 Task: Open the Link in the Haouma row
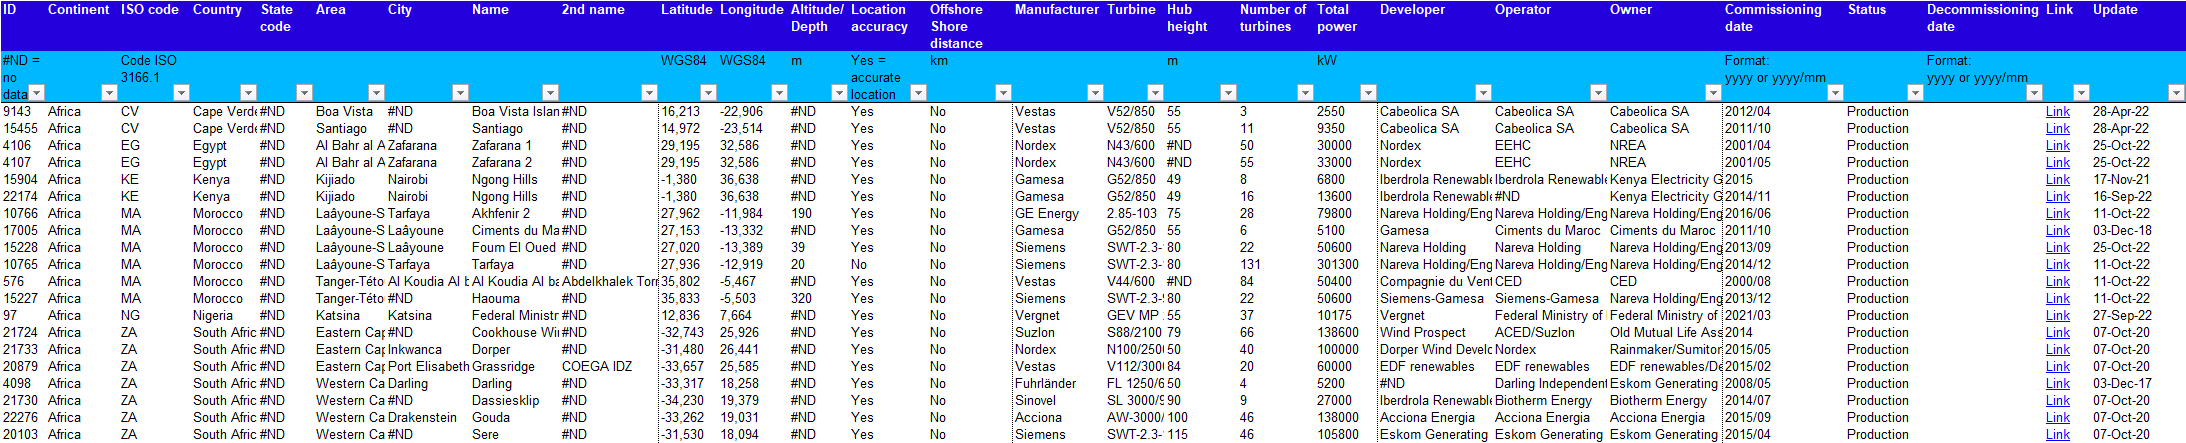[x=2057, y=298]
